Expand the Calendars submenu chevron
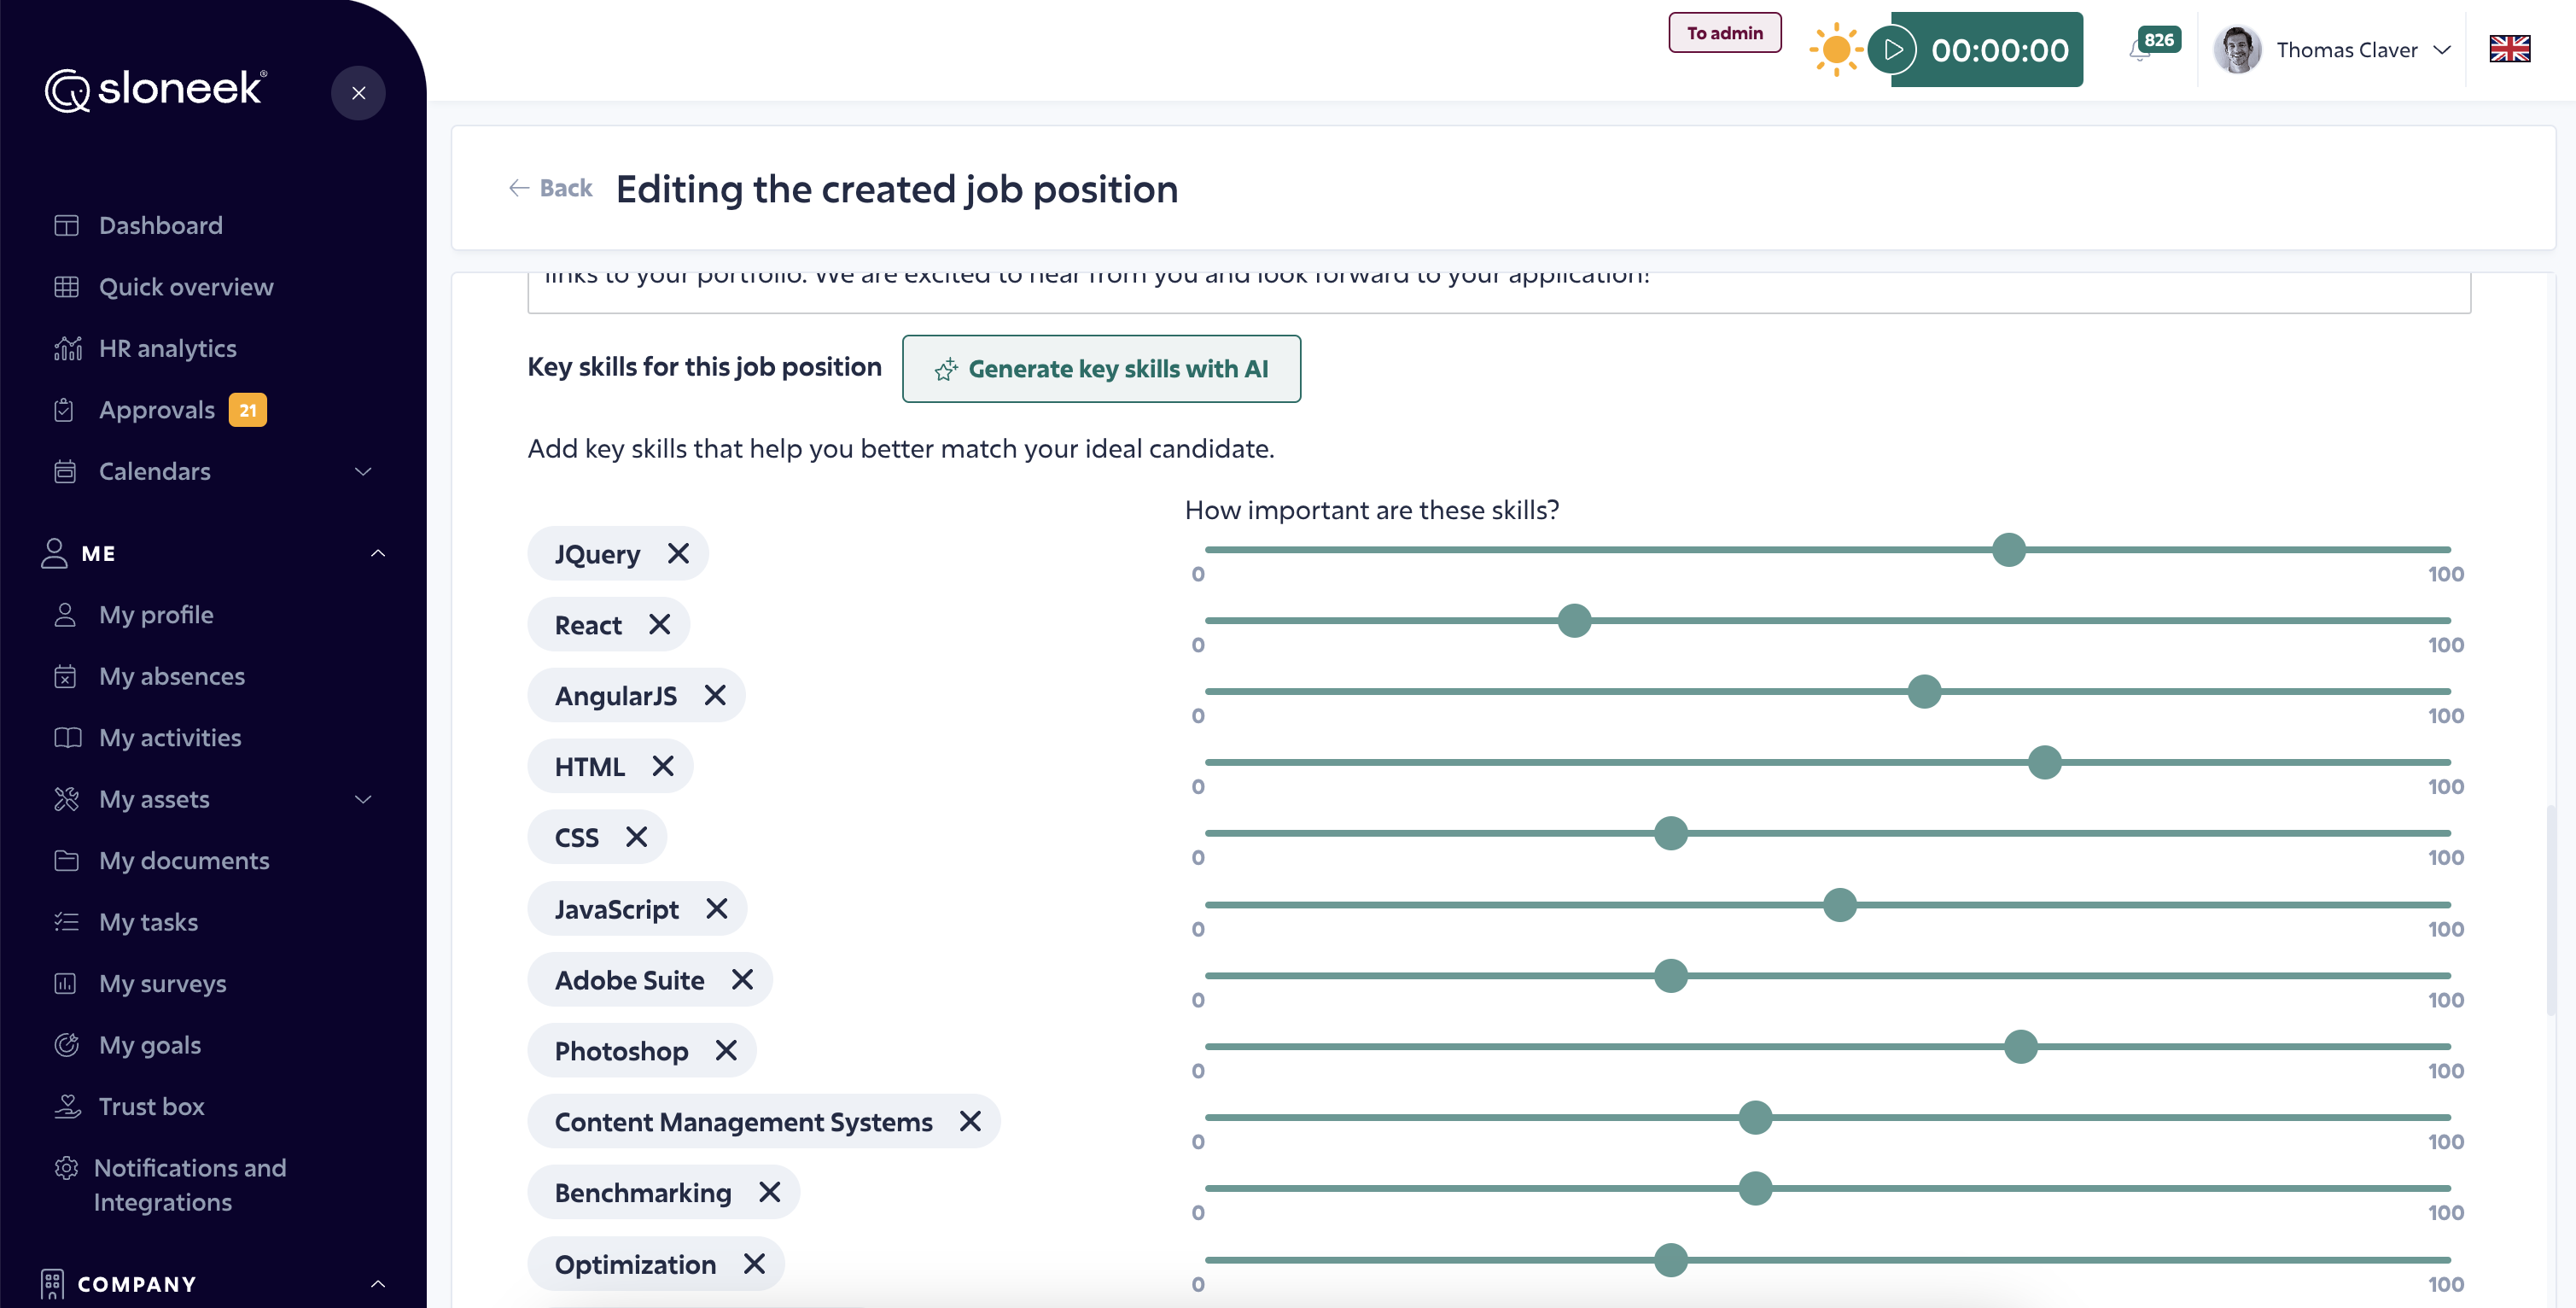This screenshot has width=2576, height=1308. [x=364, y=472]
